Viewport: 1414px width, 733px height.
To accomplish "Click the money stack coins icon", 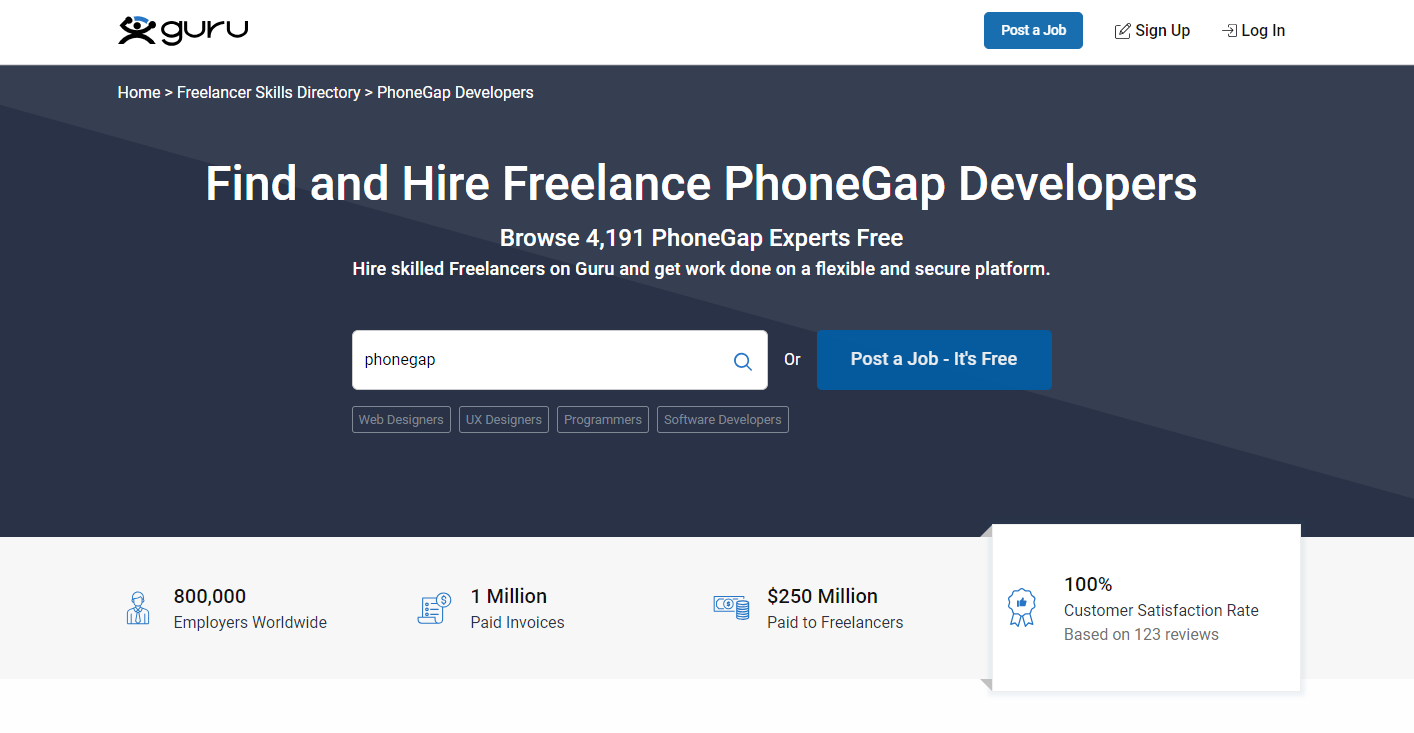I will (x=731, y=607).
